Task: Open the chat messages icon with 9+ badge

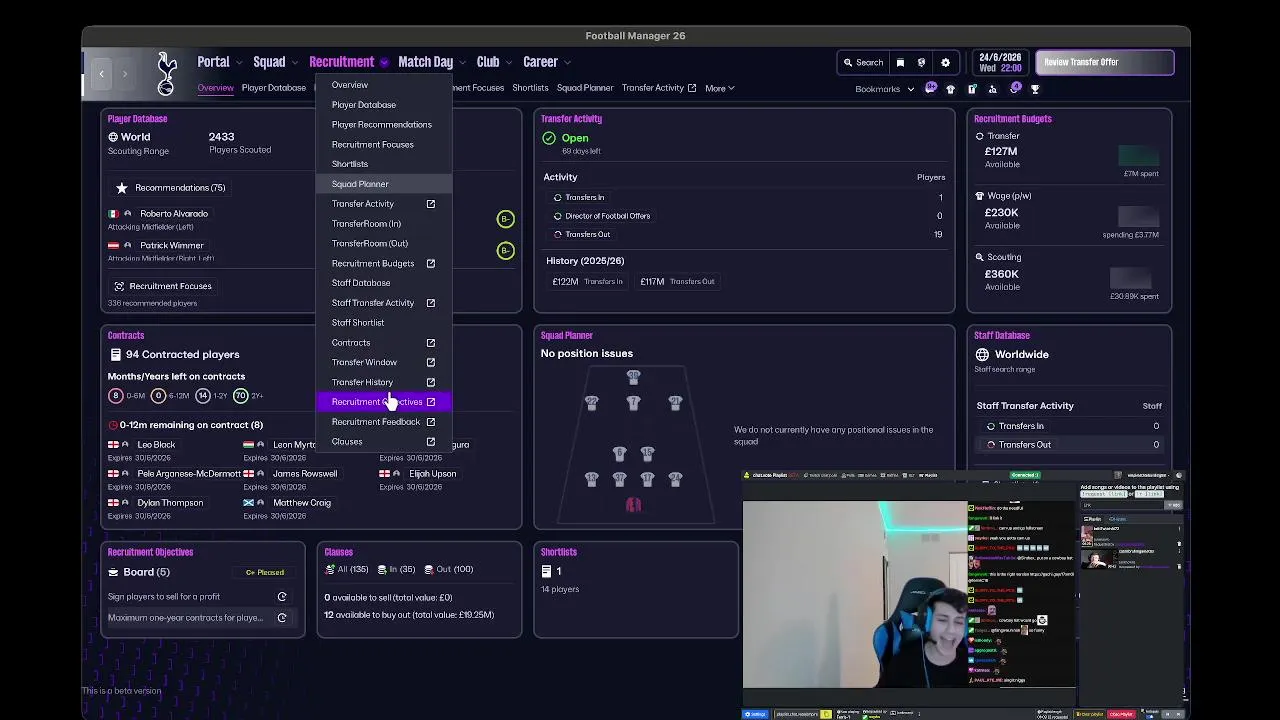Action: point(931,88)
